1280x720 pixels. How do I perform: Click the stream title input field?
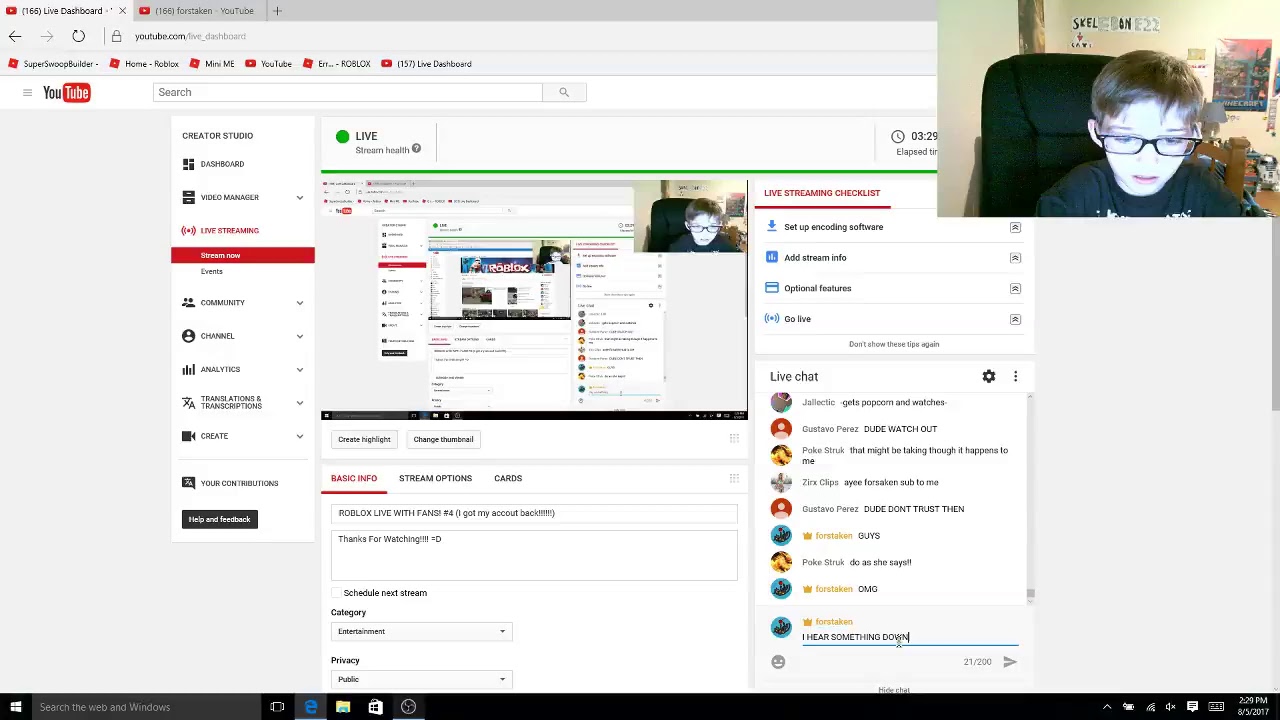[534, 513]
